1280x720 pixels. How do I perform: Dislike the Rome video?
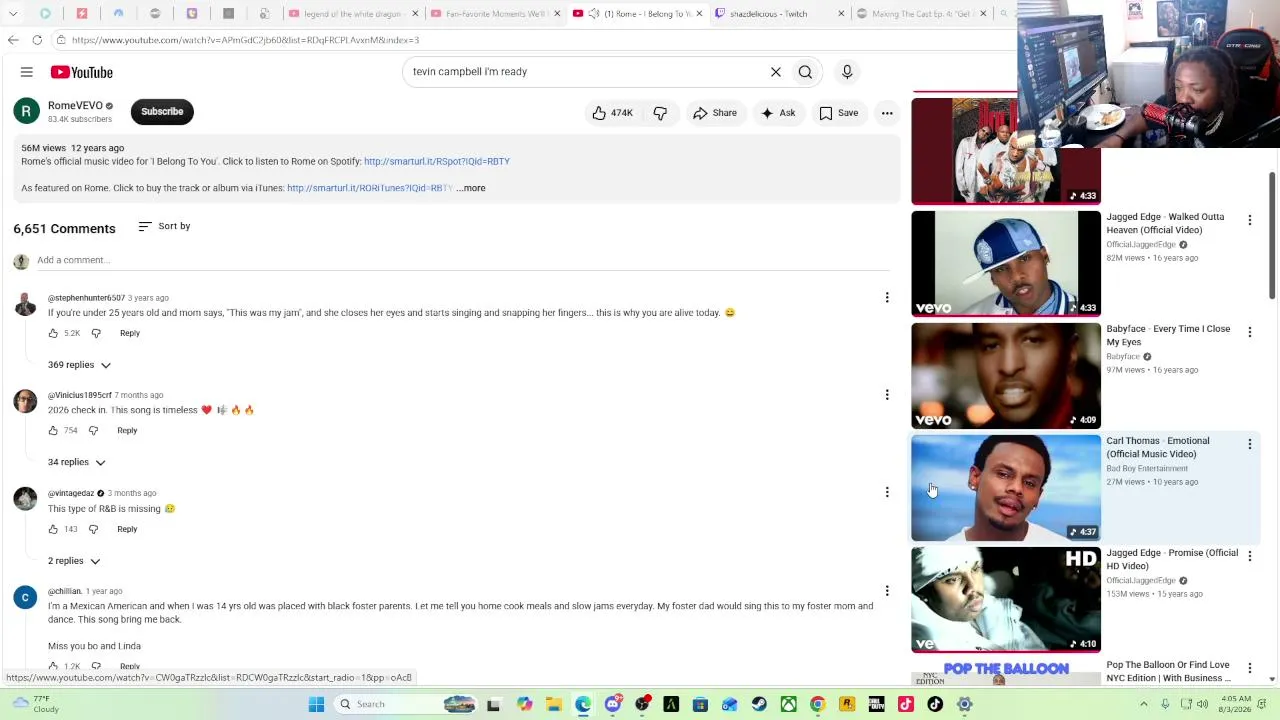(x=660, y=113)
